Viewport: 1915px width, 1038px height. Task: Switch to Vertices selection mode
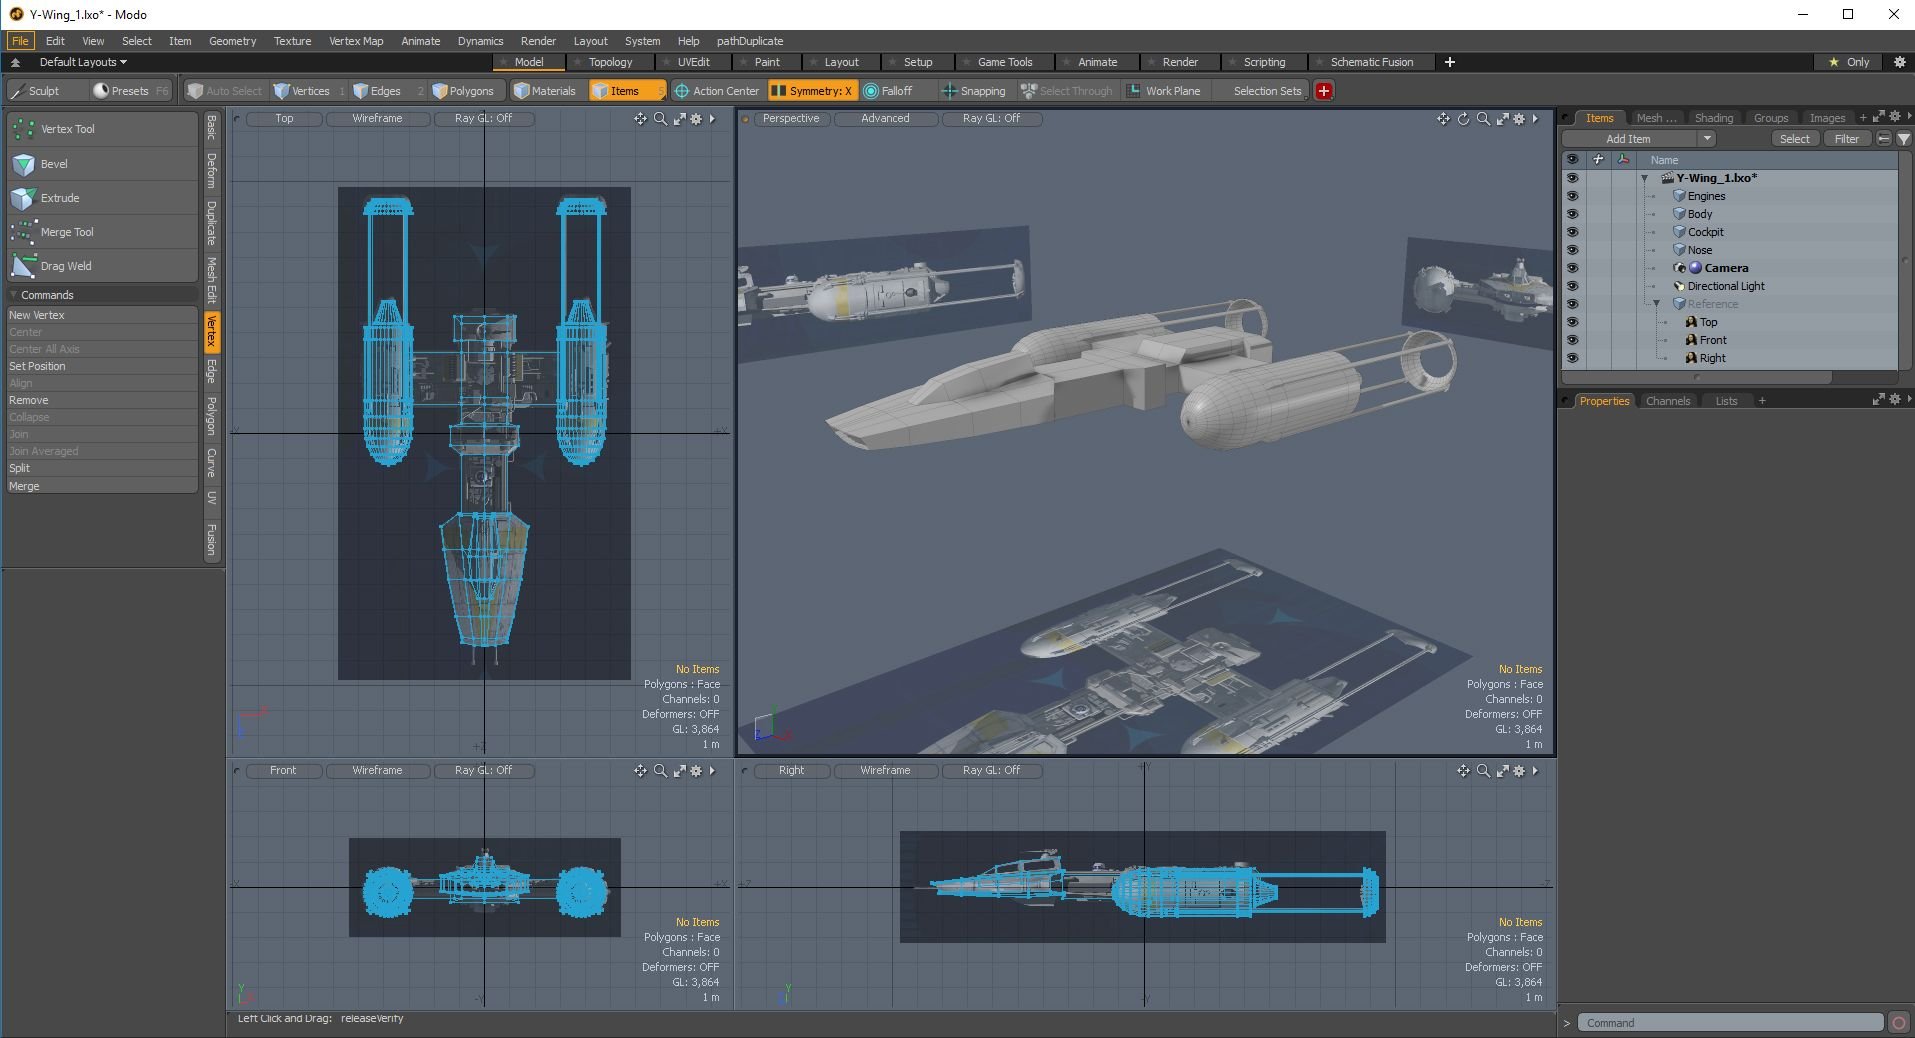(x=309, y=91)
